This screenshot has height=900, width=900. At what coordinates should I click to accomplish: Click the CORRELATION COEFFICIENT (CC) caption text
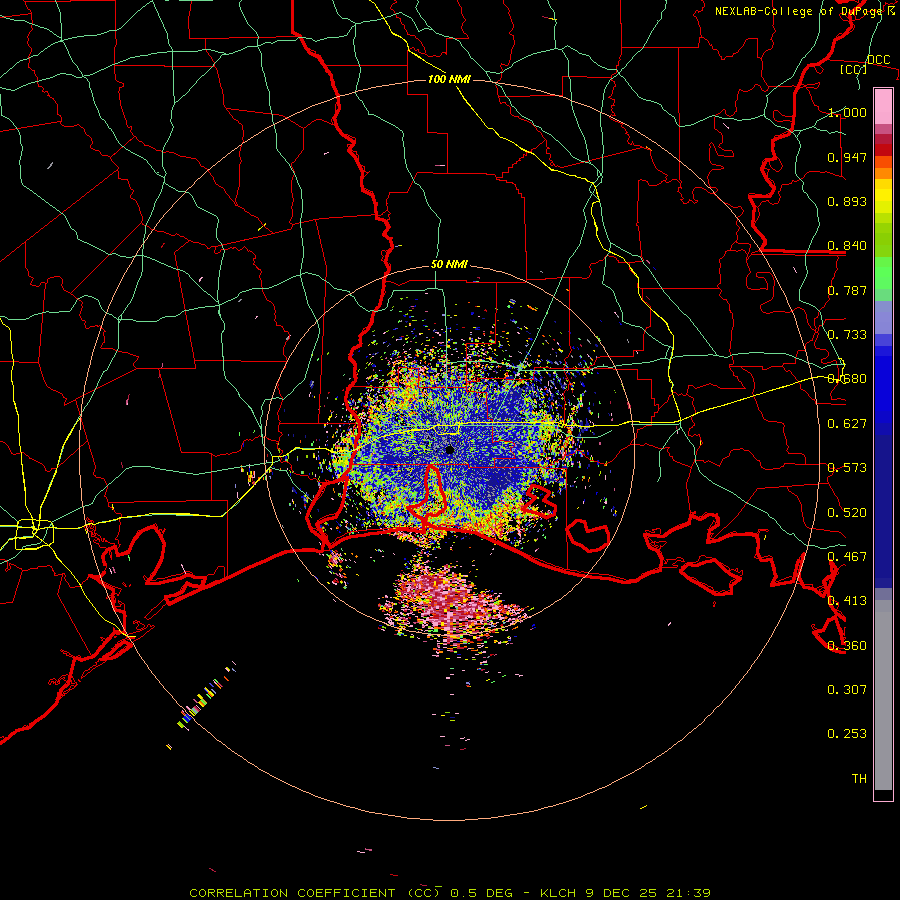(x=315, y=893)
